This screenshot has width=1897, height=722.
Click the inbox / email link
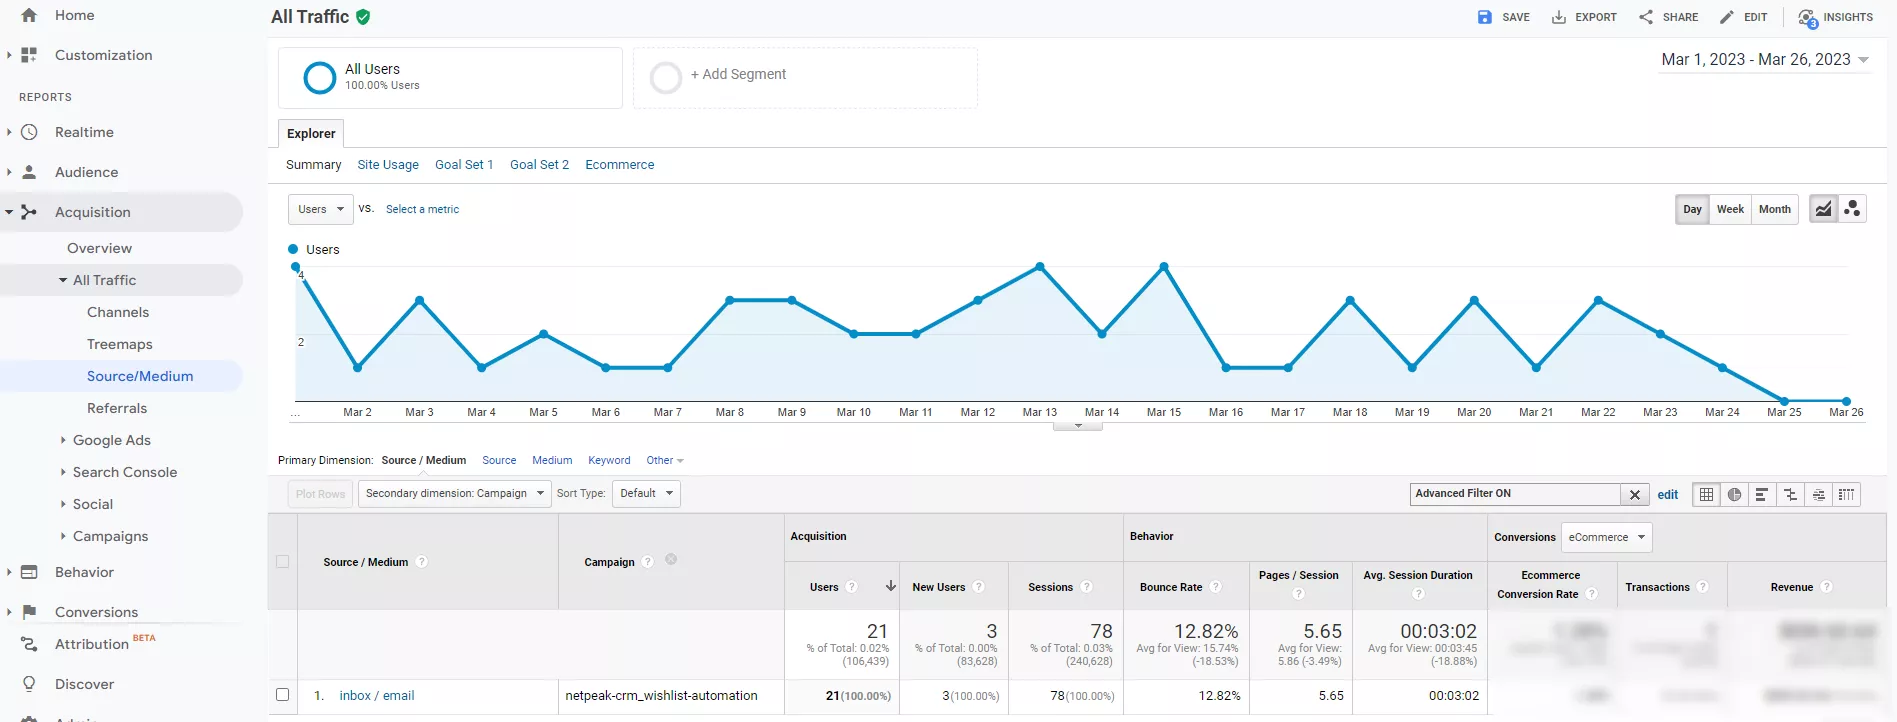[x=377, y=695]
